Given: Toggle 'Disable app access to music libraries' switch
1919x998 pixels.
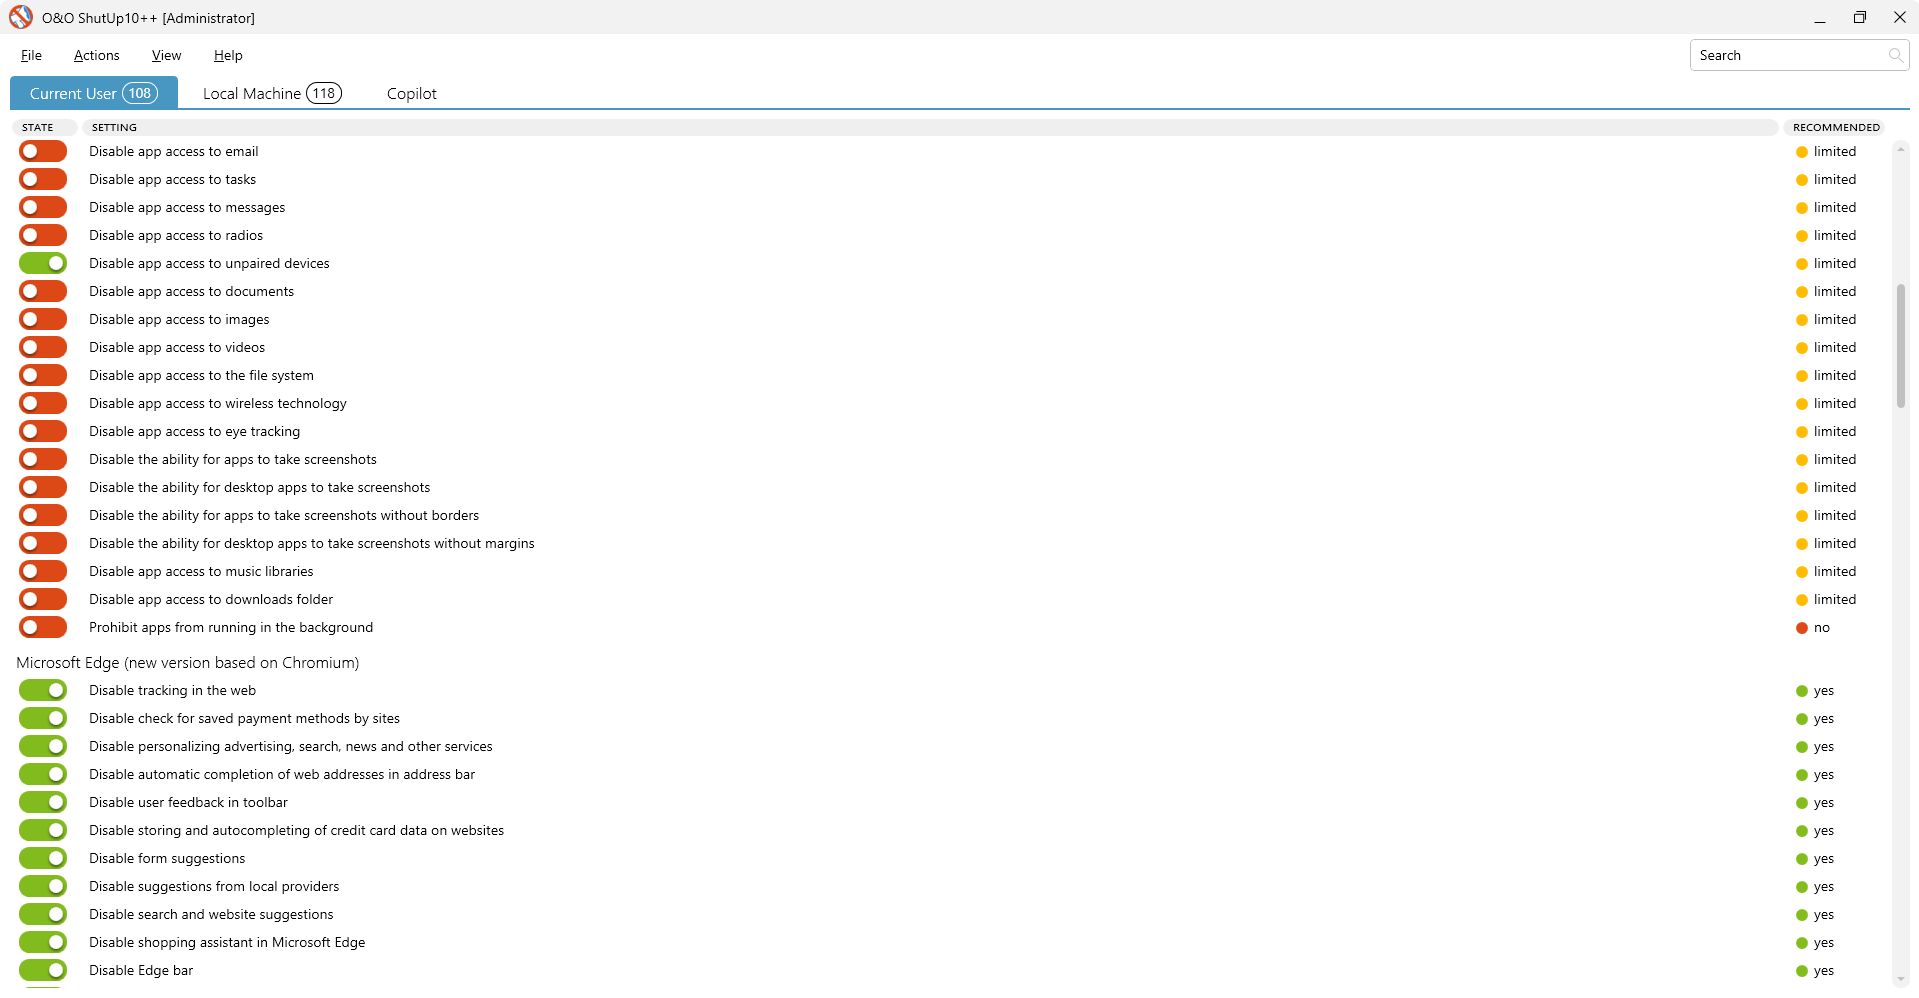Looking at the screenshot, I should [43, 571].
